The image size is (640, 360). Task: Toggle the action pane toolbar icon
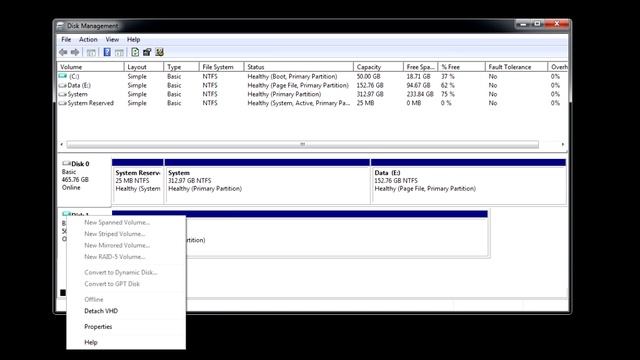[119, 52]
